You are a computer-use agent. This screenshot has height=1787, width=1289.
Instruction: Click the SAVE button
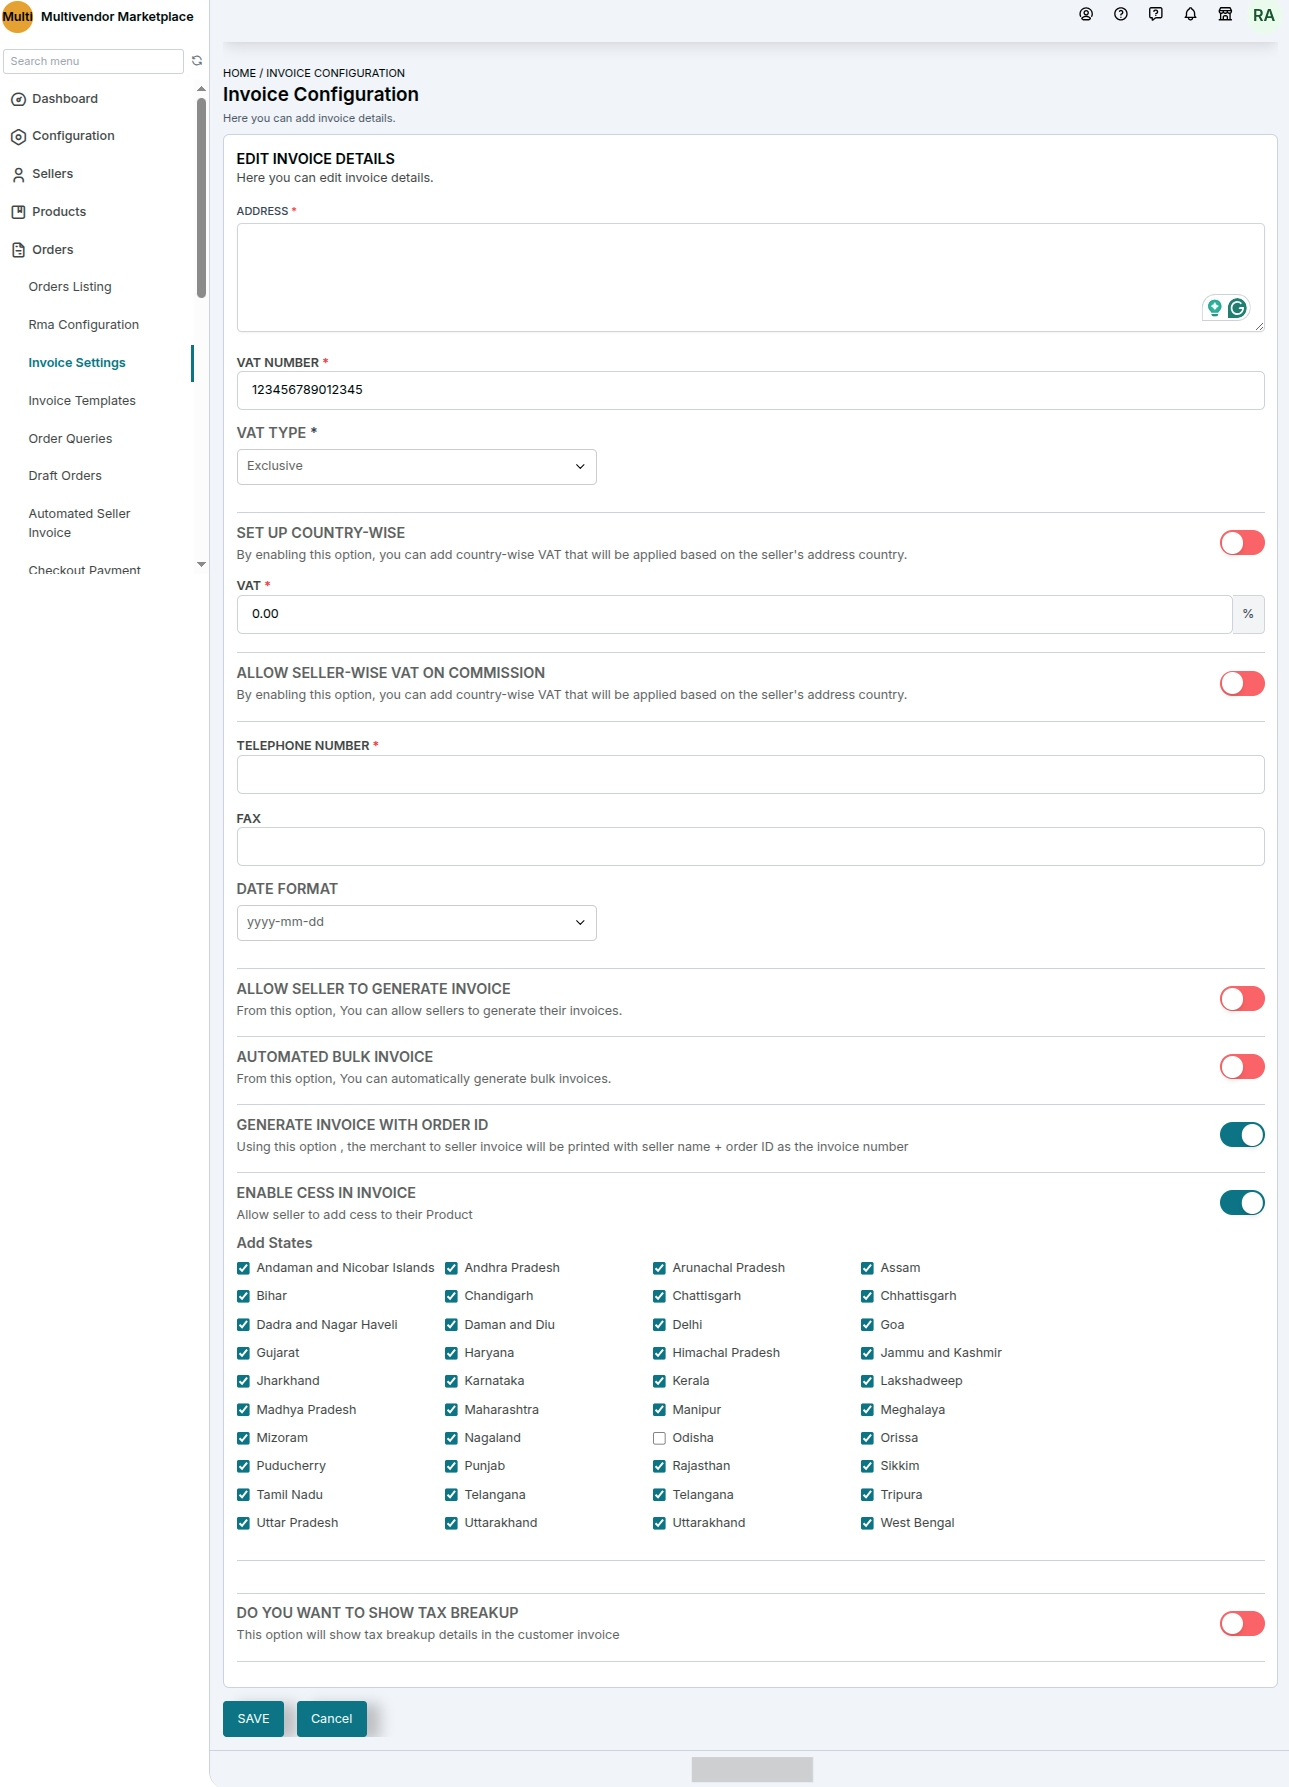(x=253, y=1719)
